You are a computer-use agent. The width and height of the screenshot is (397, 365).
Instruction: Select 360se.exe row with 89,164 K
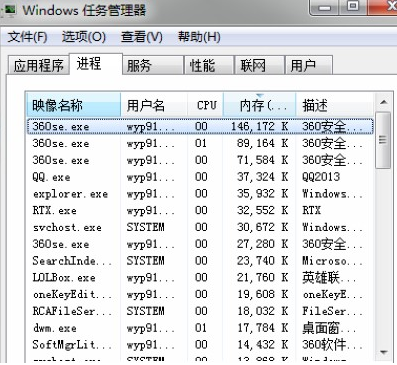[x=200, y=143]
